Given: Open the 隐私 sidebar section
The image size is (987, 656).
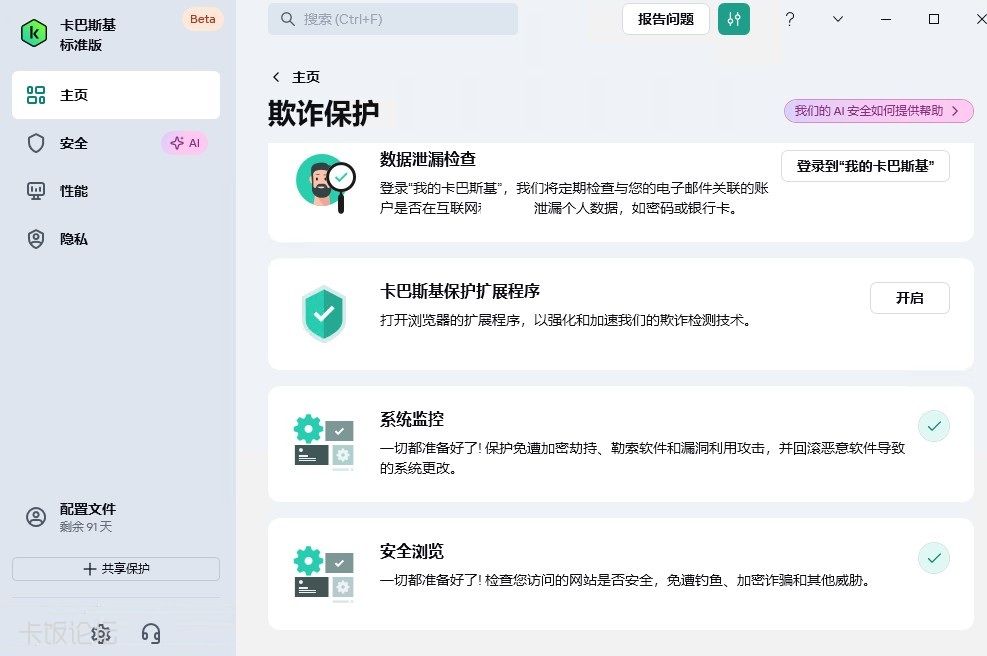Looking at the screenshot, I should [x=116, y=239].
